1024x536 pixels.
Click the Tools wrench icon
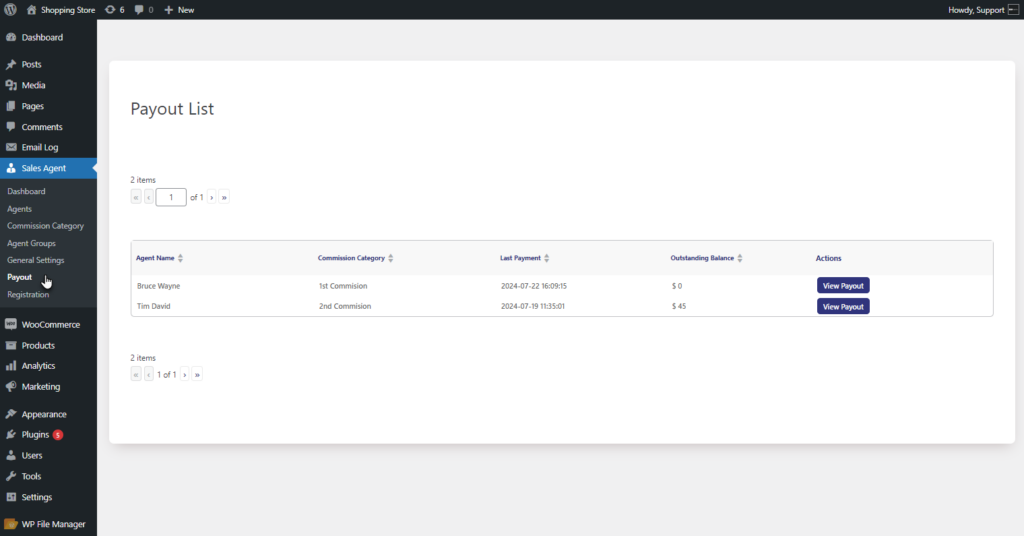coord(11,477)
